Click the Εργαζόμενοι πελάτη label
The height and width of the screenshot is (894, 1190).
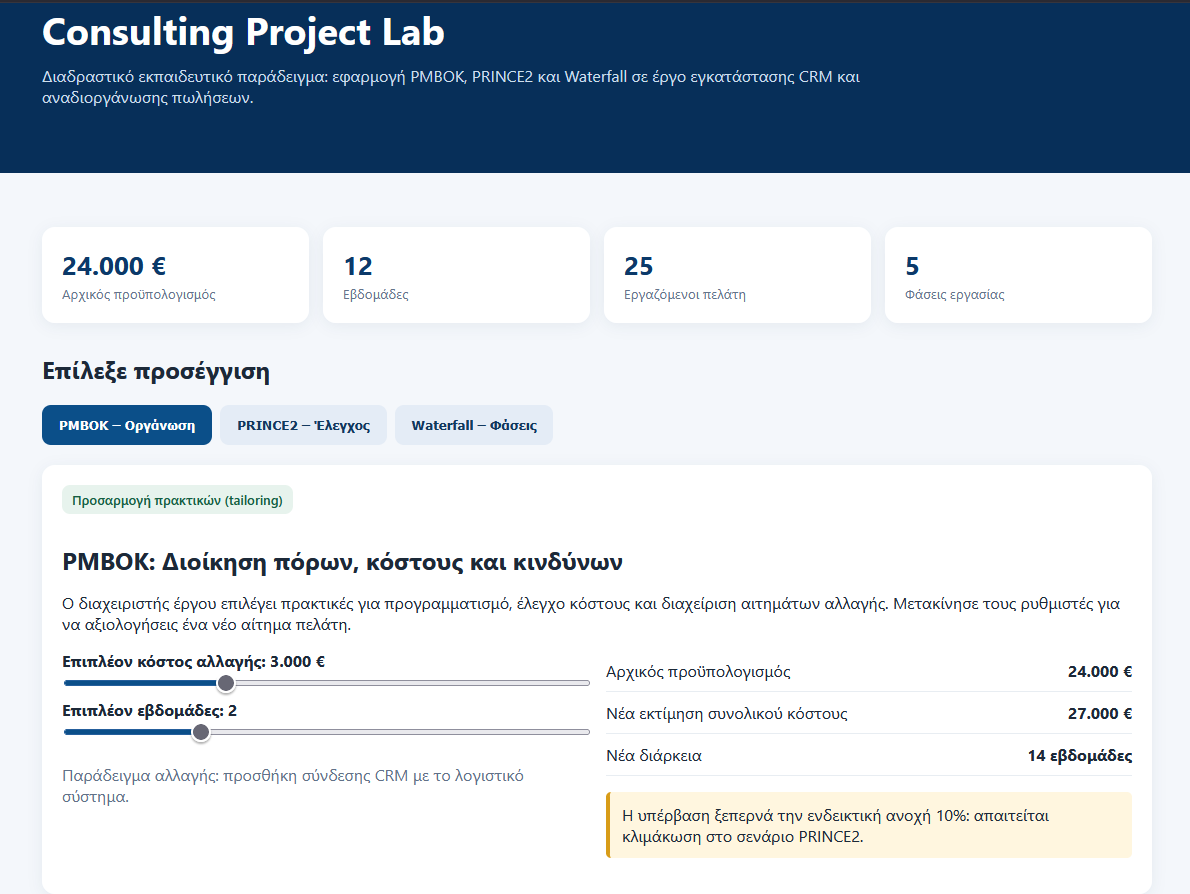[x=685, y=294]
